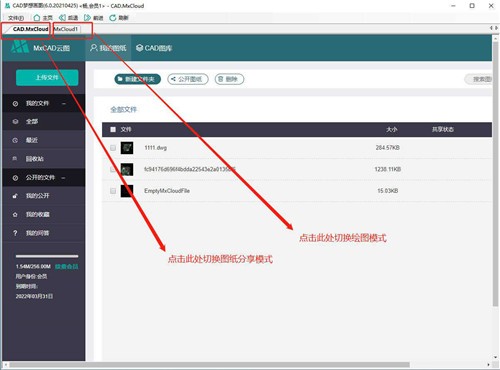Click the horizontal scrollbar at the bottom
This screenshot has width=500, height=370.
point(208,365)
